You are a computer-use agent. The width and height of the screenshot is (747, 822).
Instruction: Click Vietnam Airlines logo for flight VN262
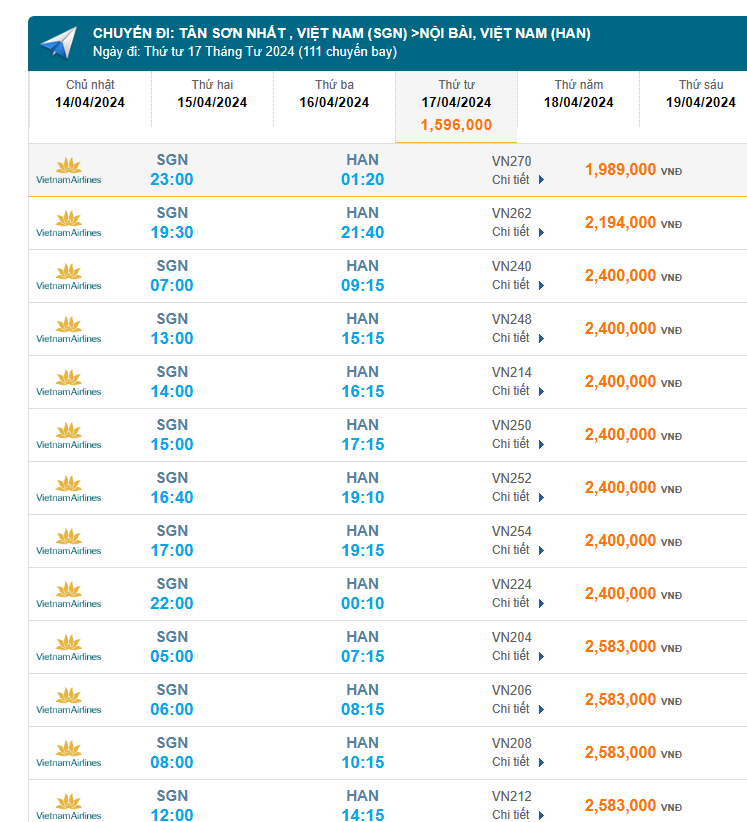(x=68, y=224)
